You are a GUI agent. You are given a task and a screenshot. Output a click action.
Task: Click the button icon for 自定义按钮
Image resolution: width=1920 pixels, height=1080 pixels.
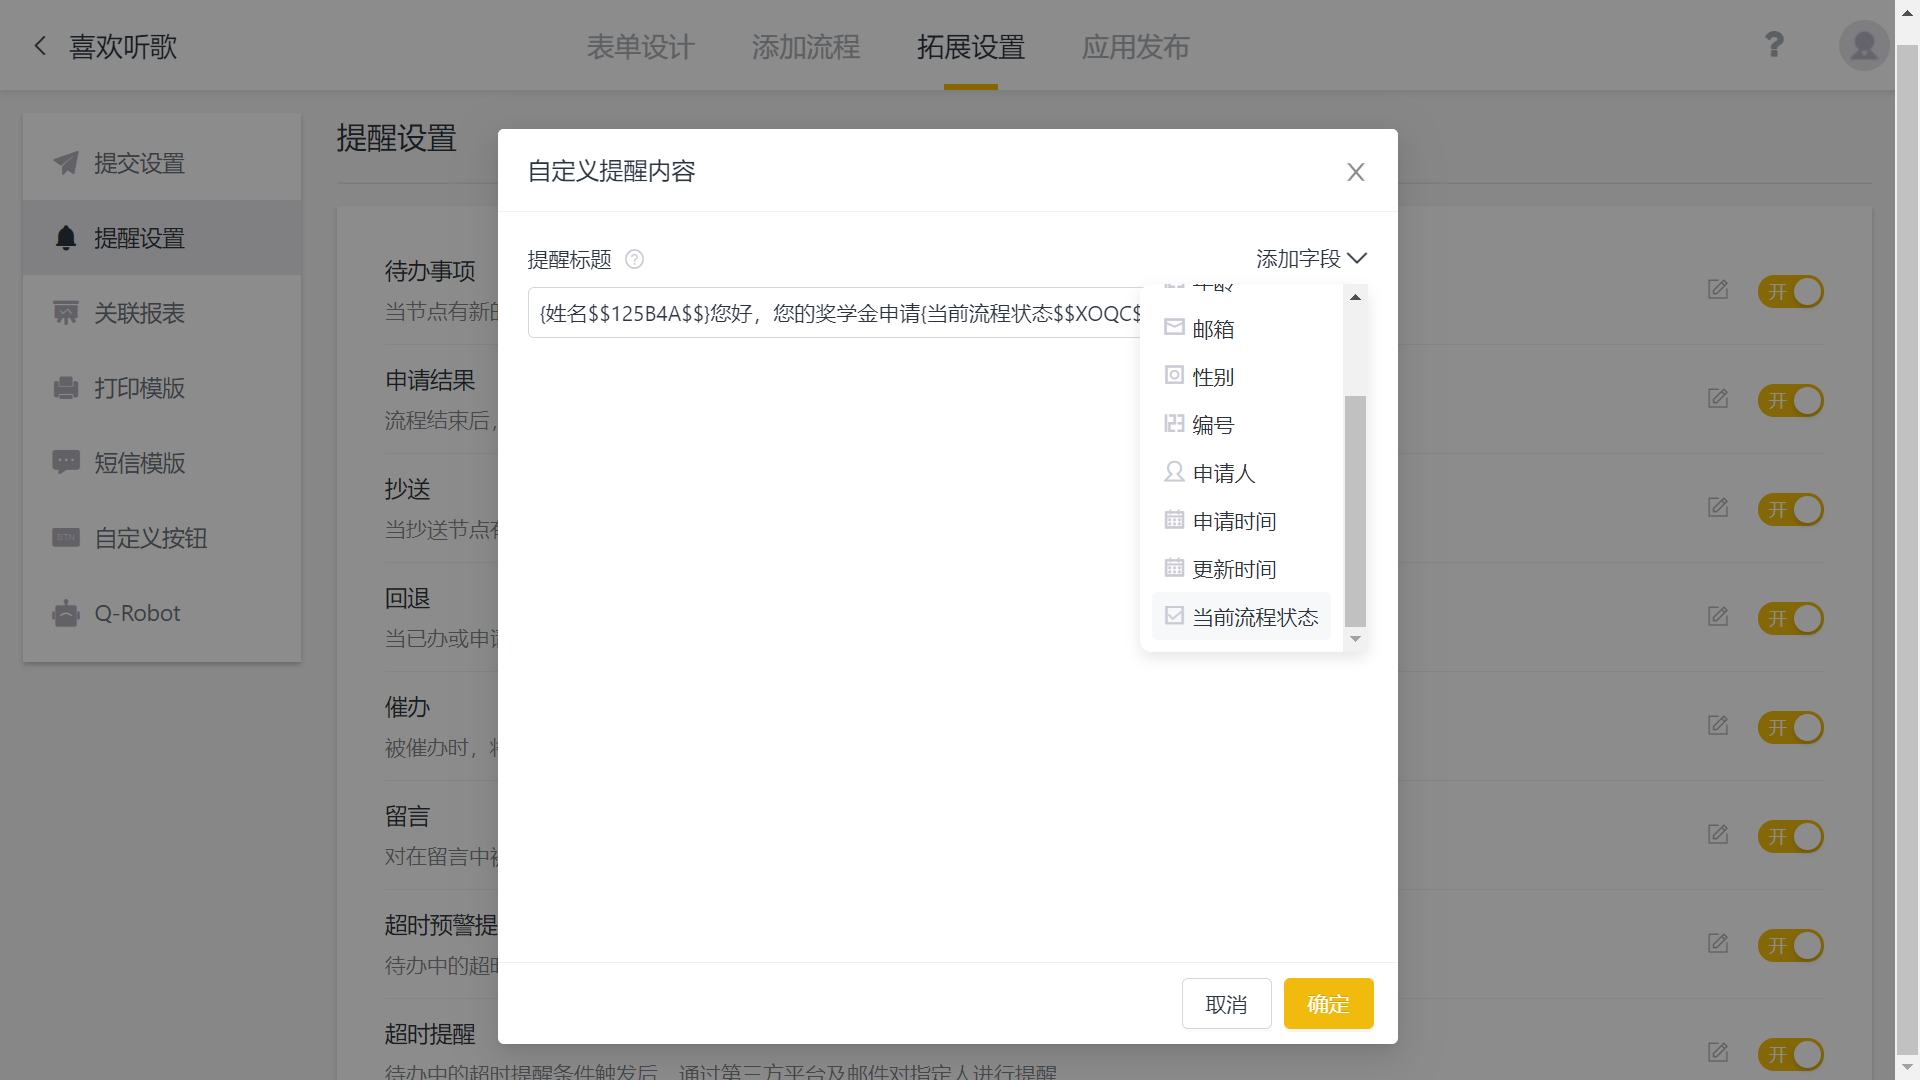[66, 537]
